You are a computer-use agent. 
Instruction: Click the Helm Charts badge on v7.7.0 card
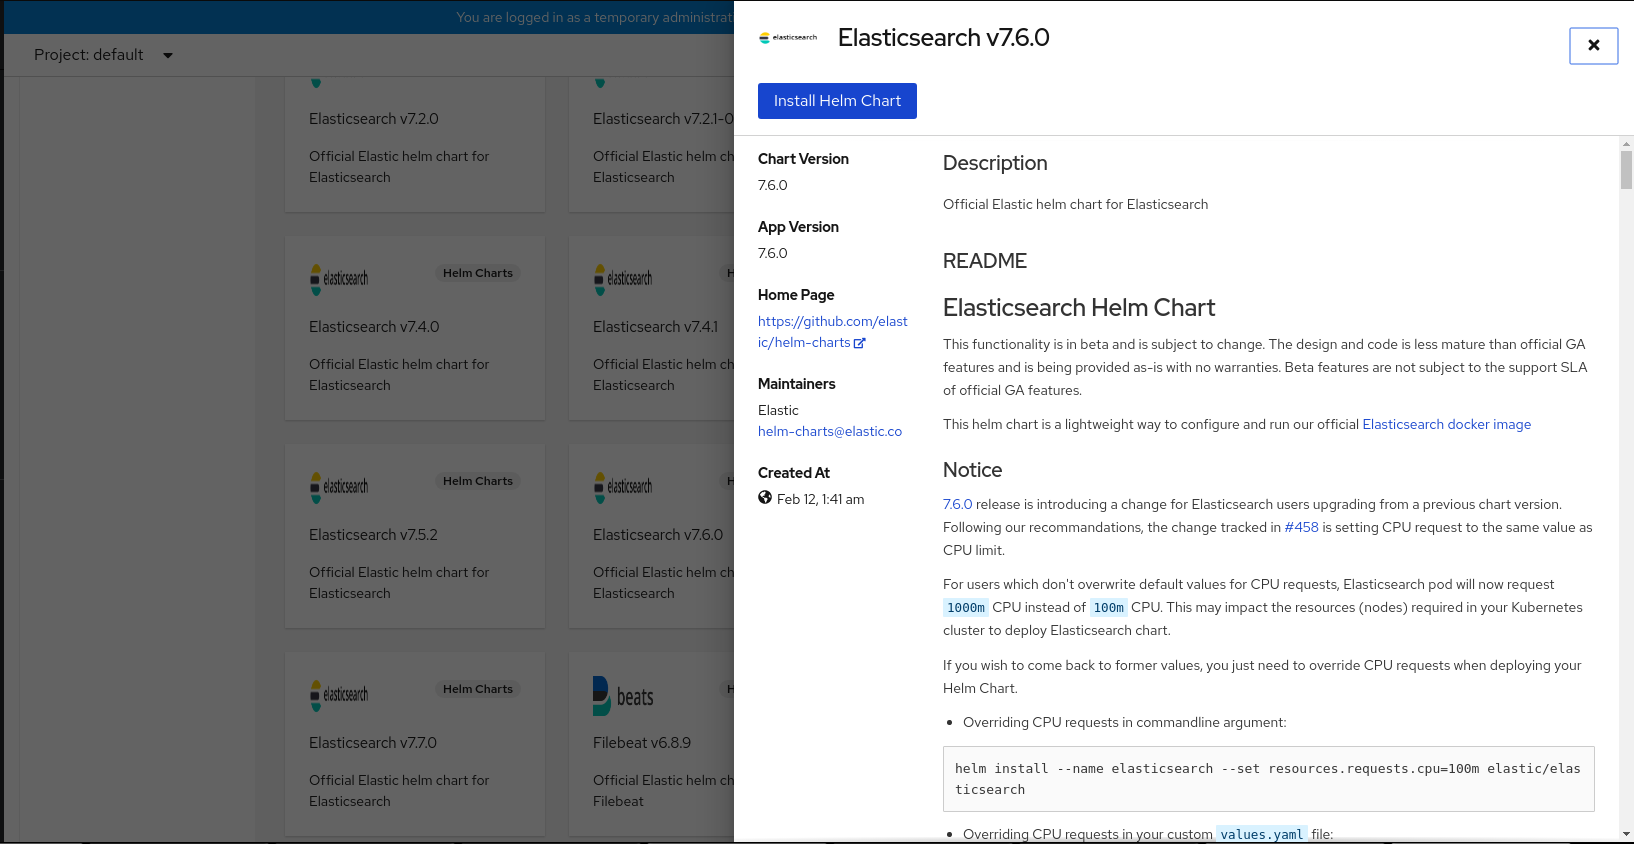478,689
